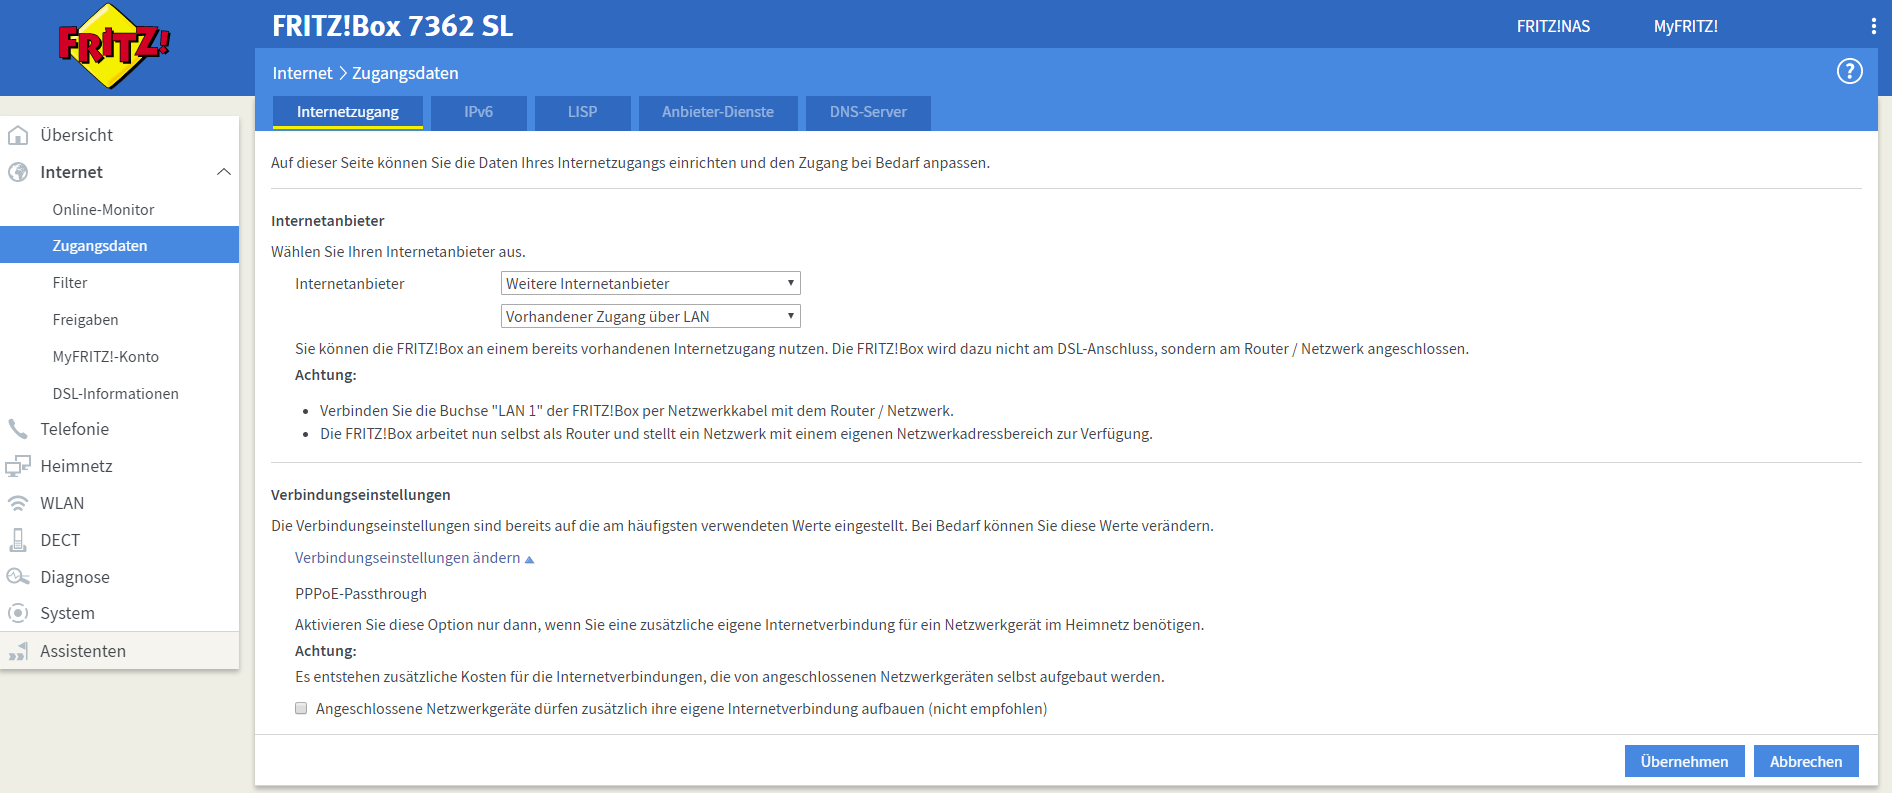Click the Internet globe icon
The height and width of the screenshot is (793, 1892).
tap(18, 172)
